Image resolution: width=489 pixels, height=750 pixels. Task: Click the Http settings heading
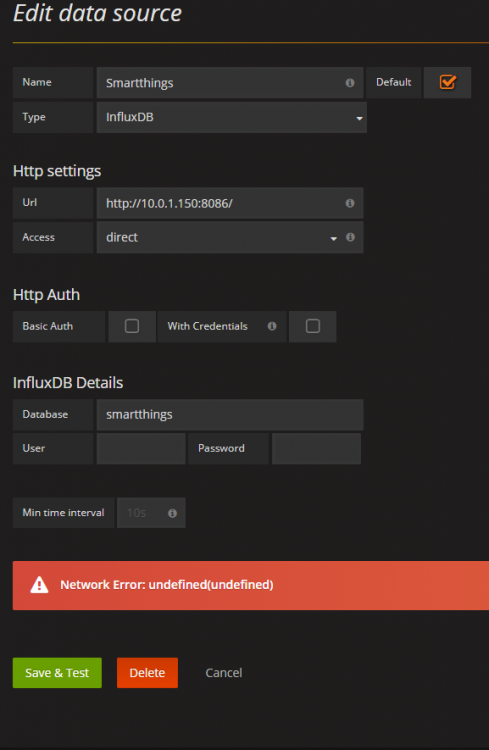[x=57, y=171]
